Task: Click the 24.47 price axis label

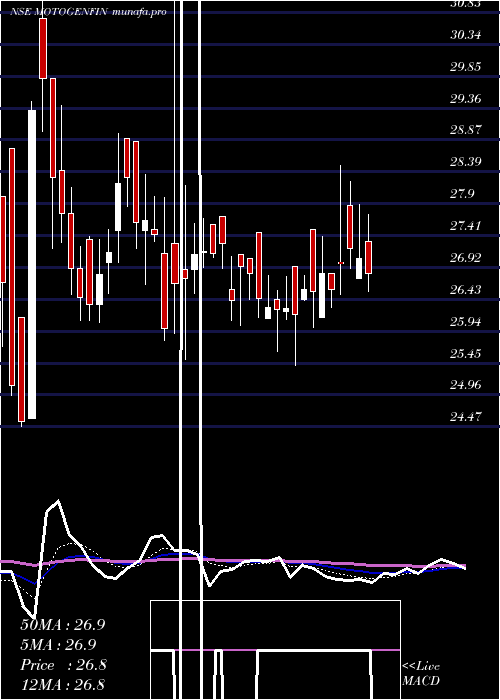Action: point(466,417)
